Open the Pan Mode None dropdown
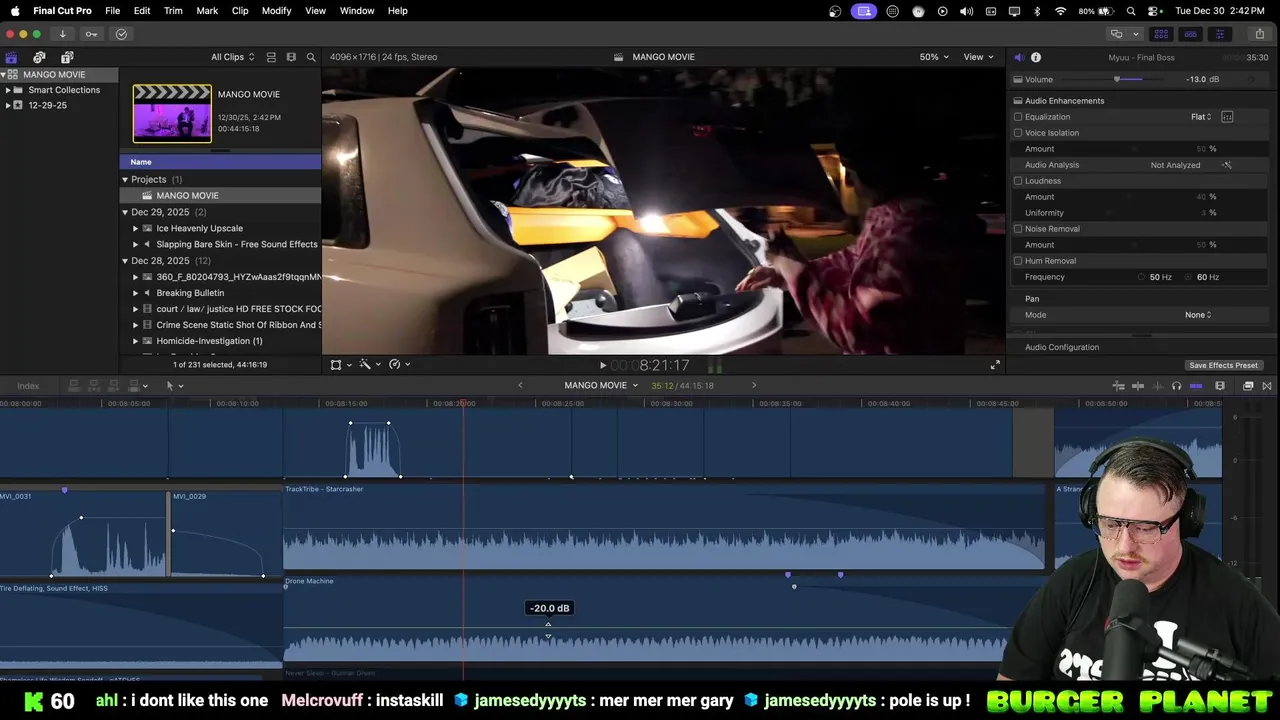 [x=1198, y=315]
